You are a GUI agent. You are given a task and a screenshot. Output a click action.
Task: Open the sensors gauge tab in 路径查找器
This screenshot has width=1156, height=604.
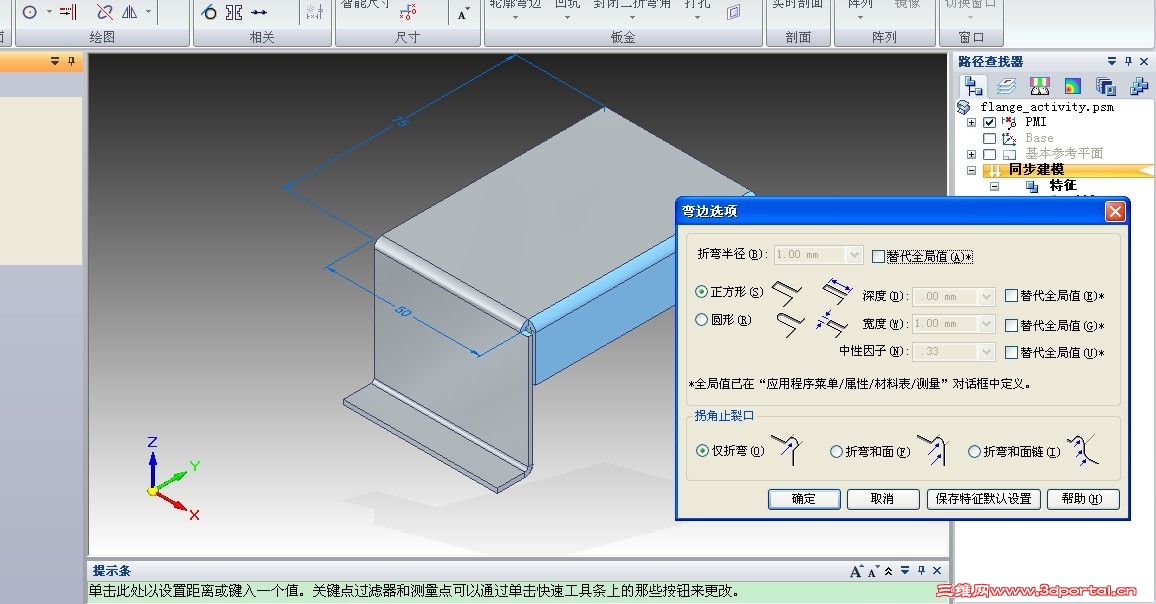1040,86
